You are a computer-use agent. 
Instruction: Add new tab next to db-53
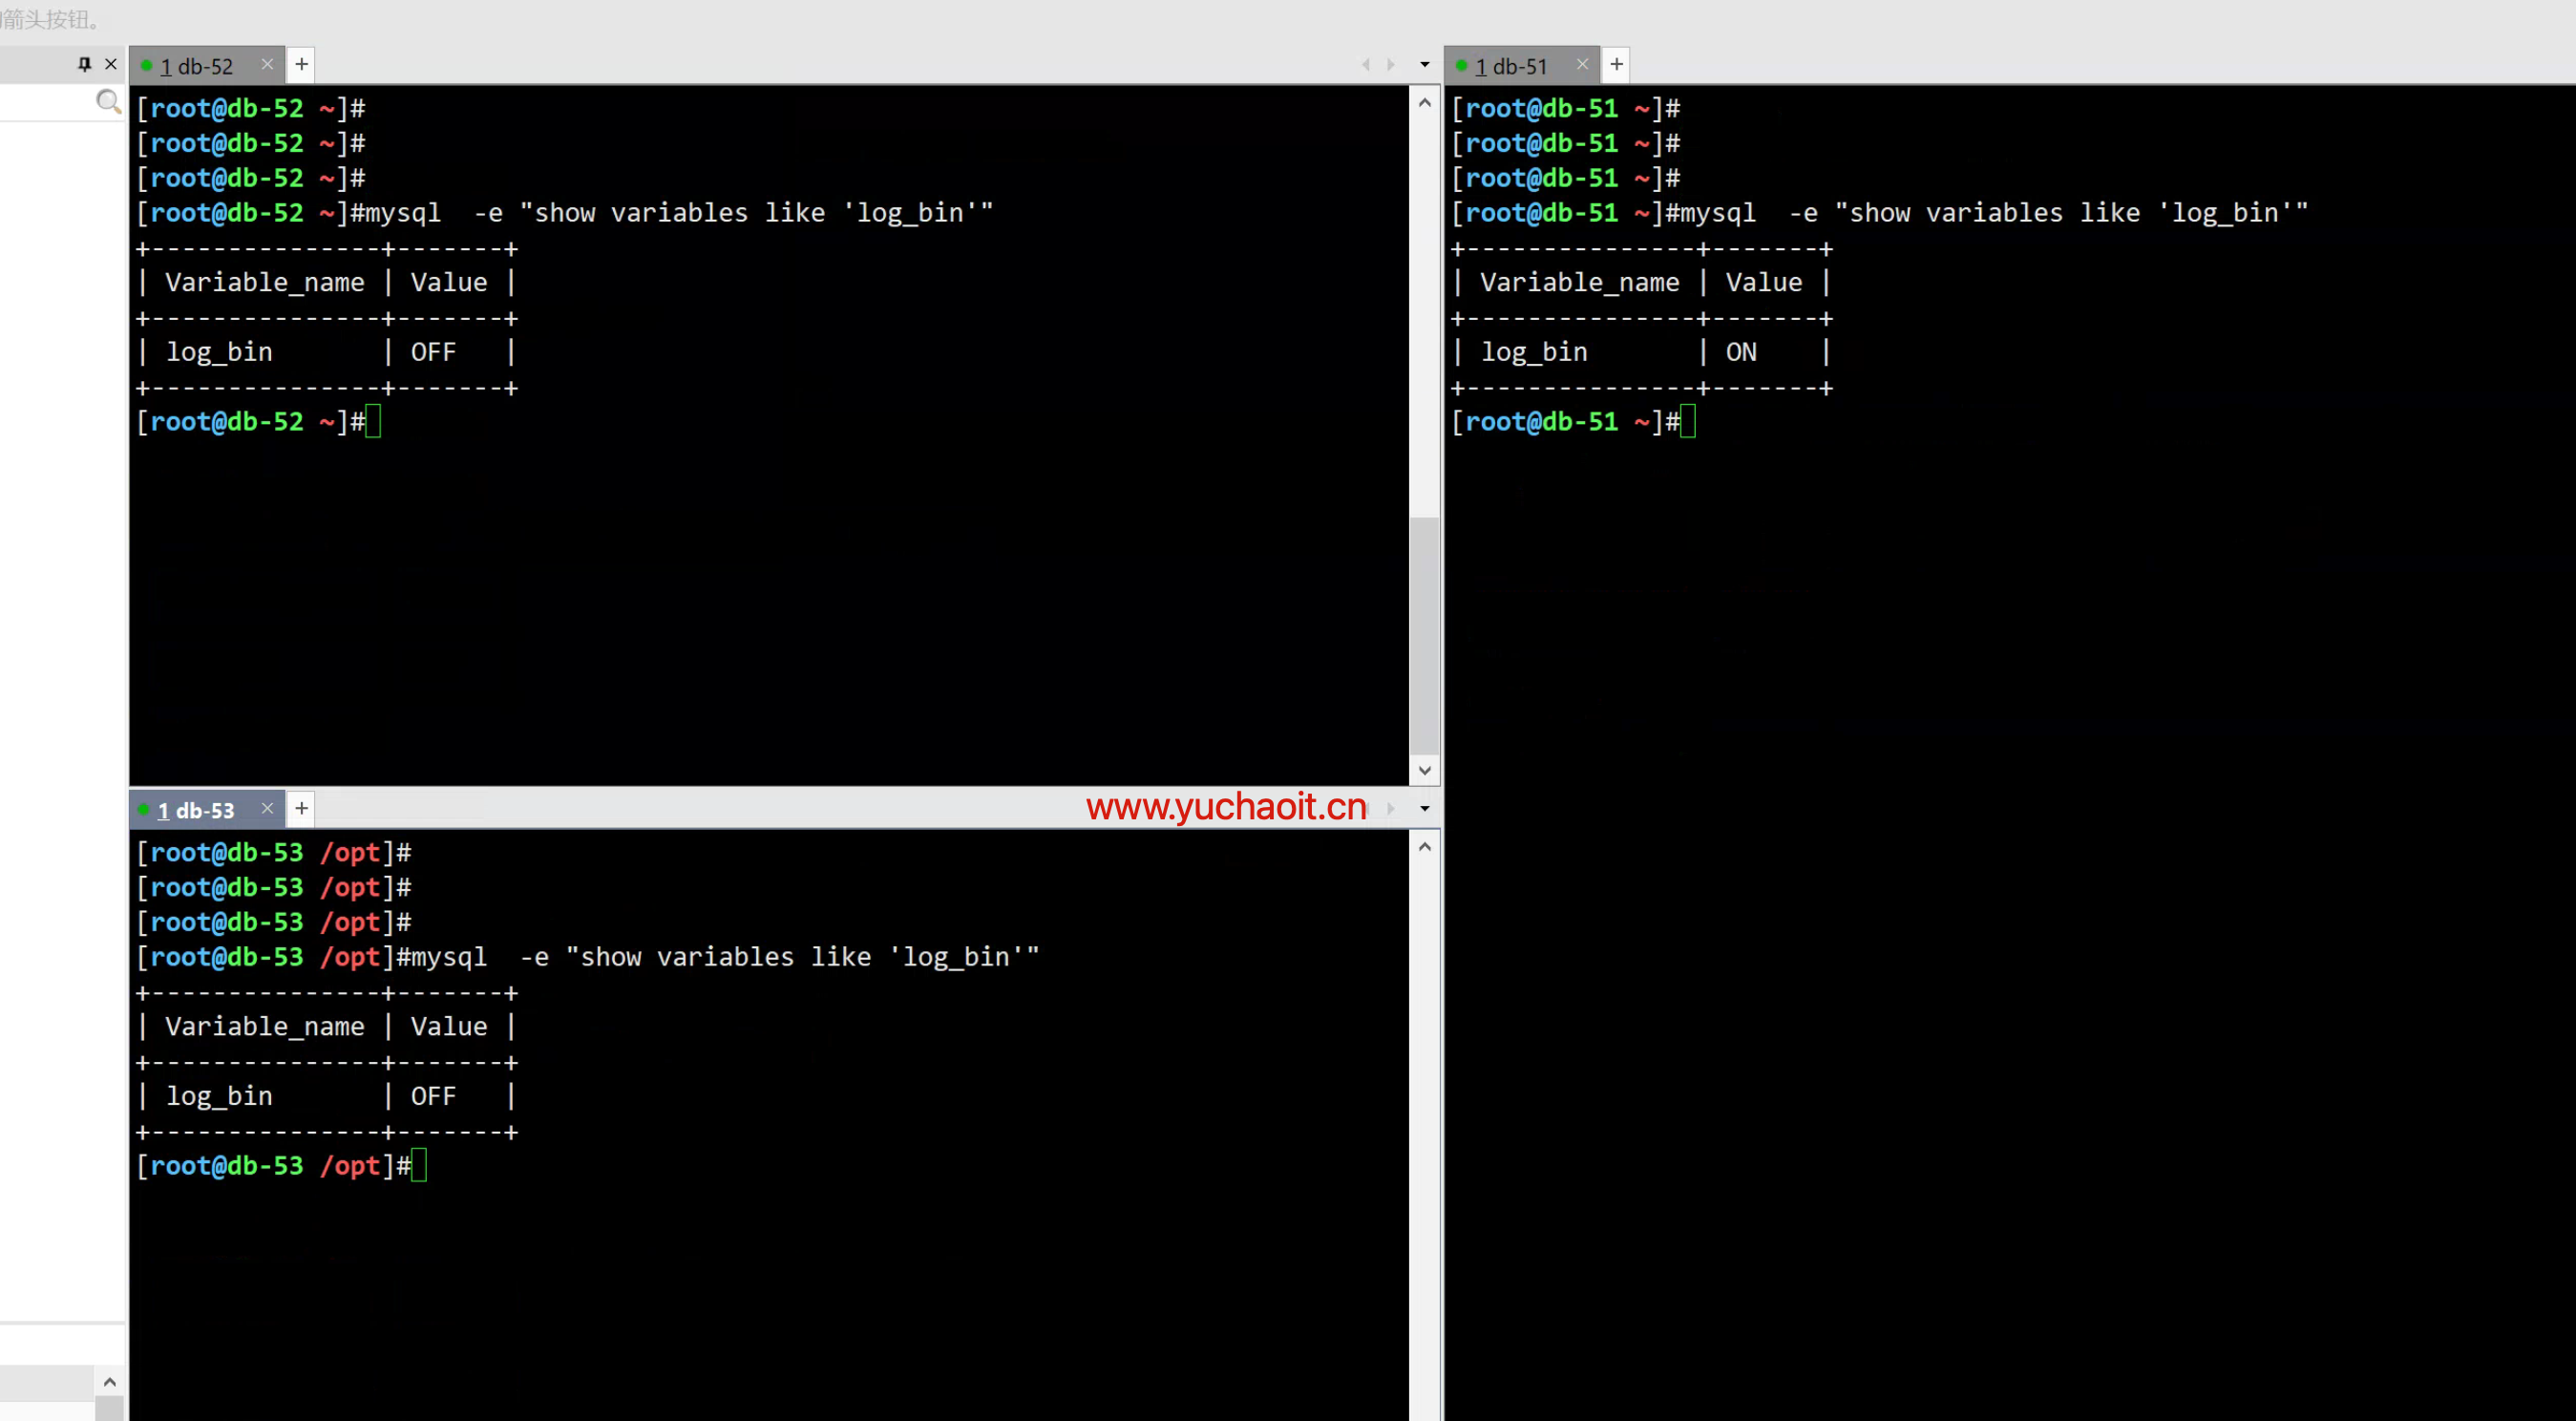(x=301, y=808)
